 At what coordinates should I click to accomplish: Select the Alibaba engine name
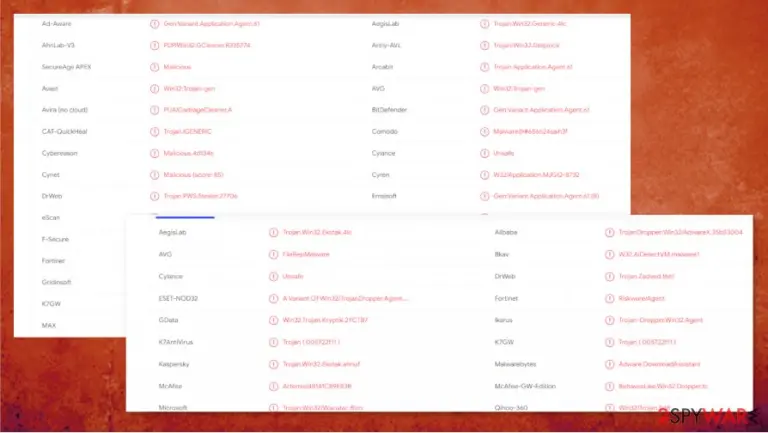coord(505,233)
